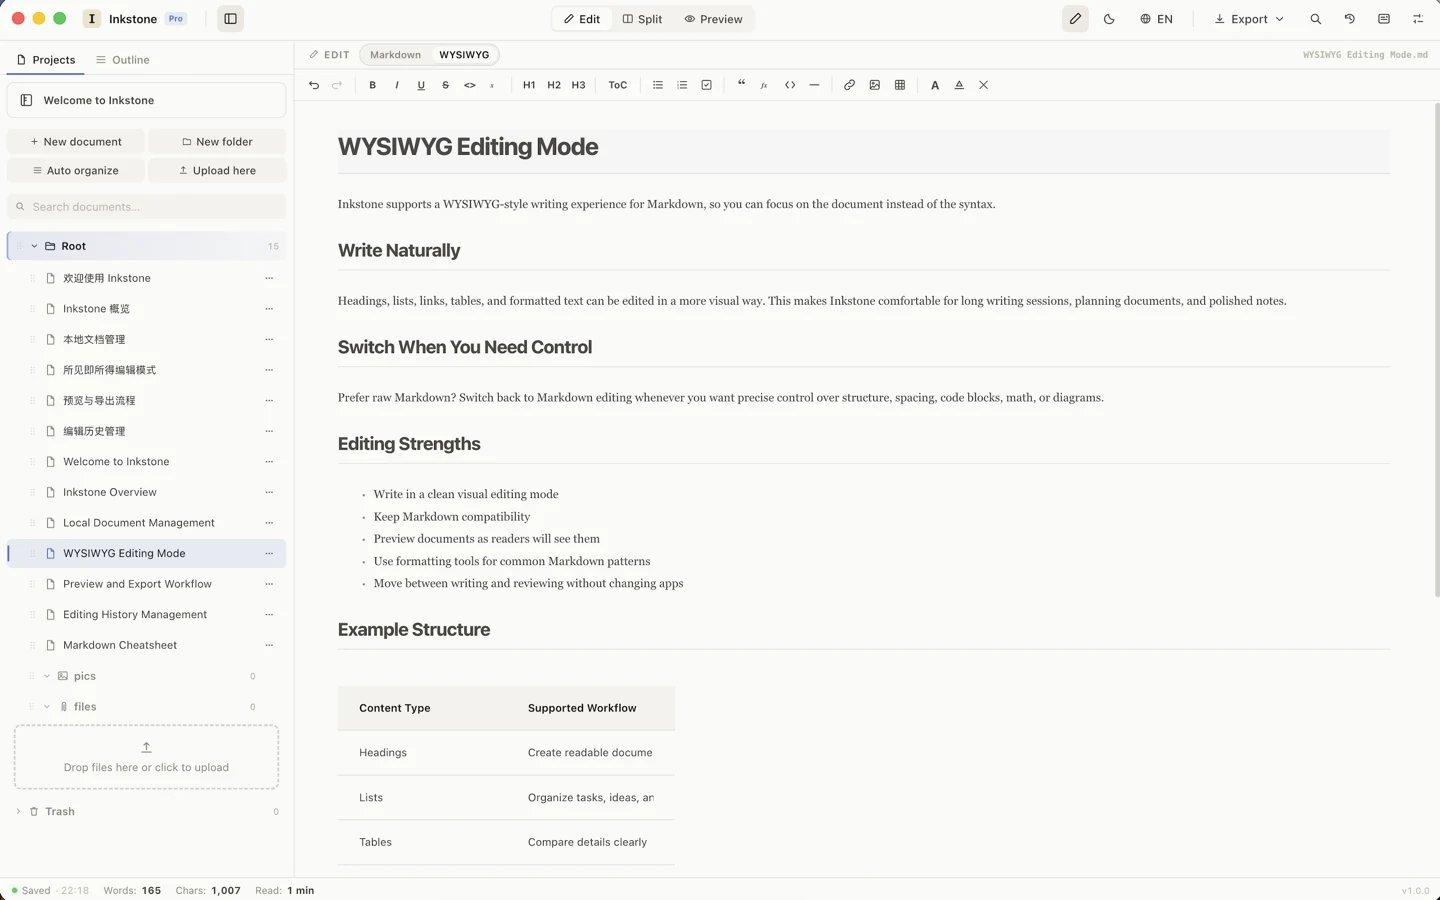Viewport: 1440px width, 900px height.
Task: Focus the Search documents field
Action: click(x=146, y=207)
